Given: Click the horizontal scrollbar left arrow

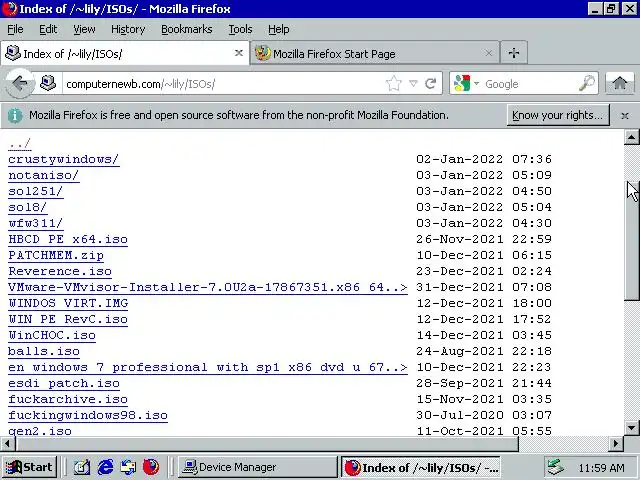Looking at the screenshot, I should [x=7, y=444].
